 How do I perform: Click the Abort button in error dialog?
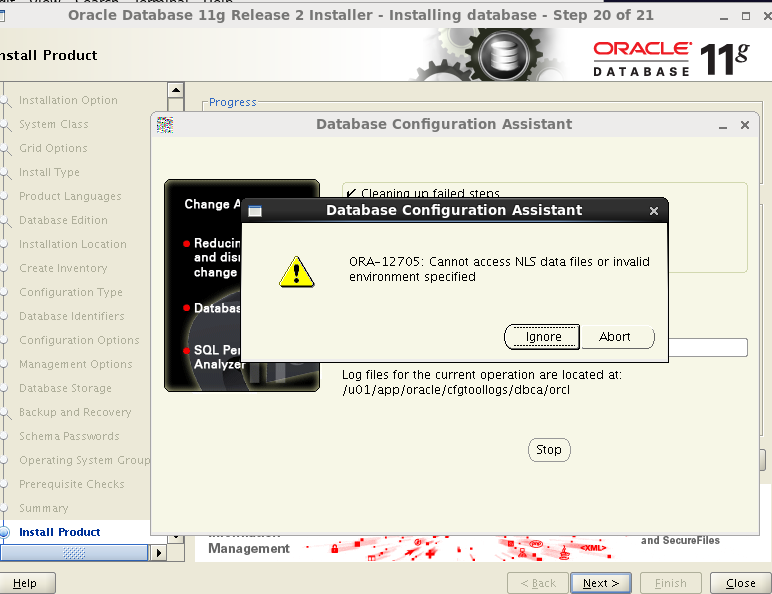tap(617, 337)
